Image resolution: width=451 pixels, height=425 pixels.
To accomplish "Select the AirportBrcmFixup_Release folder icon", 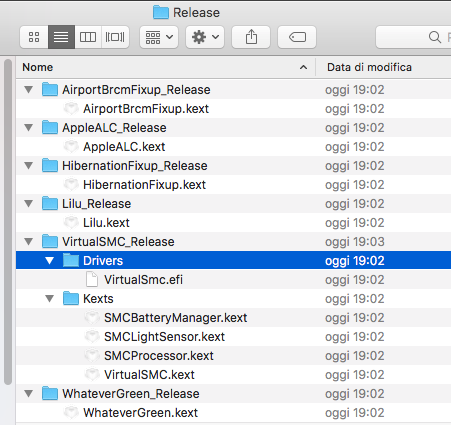I will 50,89.
